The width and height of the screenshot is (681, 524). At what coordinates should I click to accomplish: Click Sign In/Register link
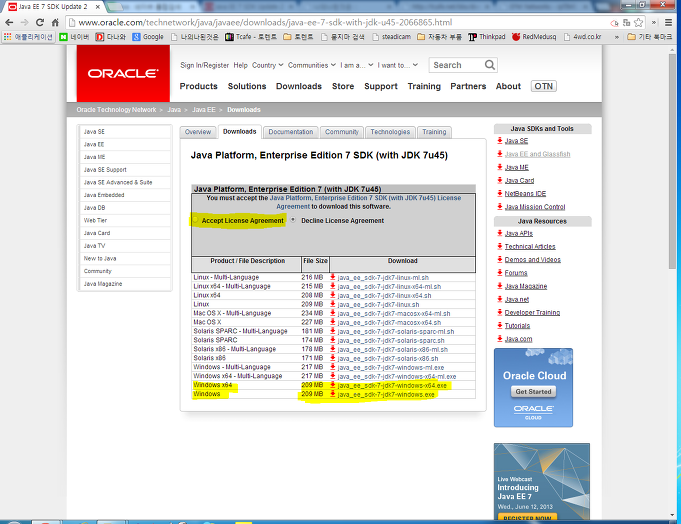pyautogui.click(x=205, y=65)
